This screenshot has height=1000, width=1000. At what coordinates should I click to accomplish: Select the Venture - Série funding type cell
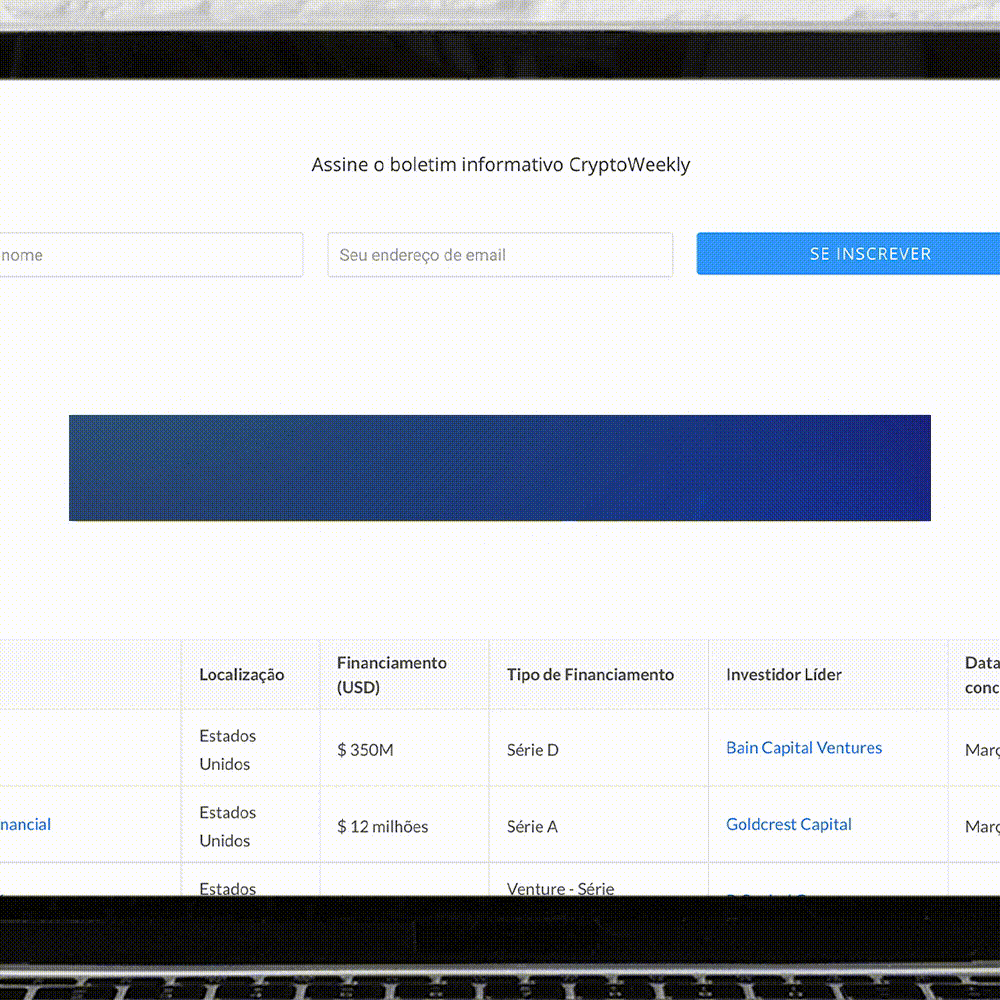click(560, 887)
